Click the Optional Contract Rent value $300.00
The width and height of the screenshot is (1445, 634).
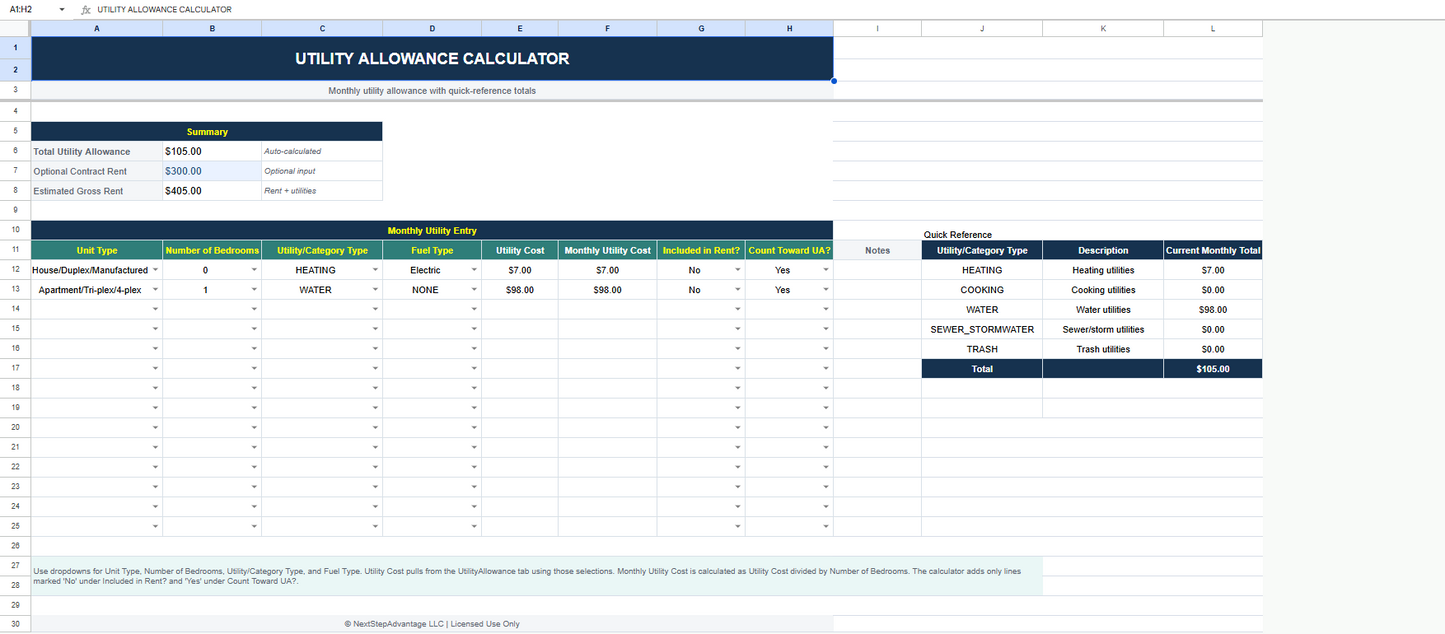point(212,171)
